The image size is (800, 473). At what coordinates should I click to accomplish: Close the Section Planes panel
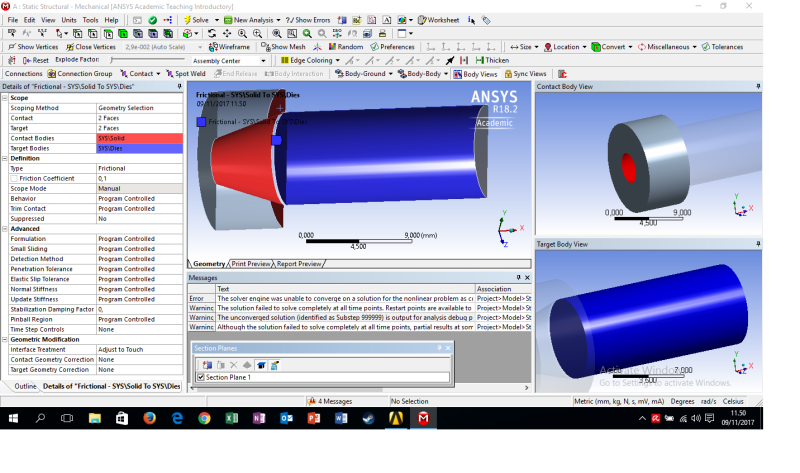click(x=448, y=348)
